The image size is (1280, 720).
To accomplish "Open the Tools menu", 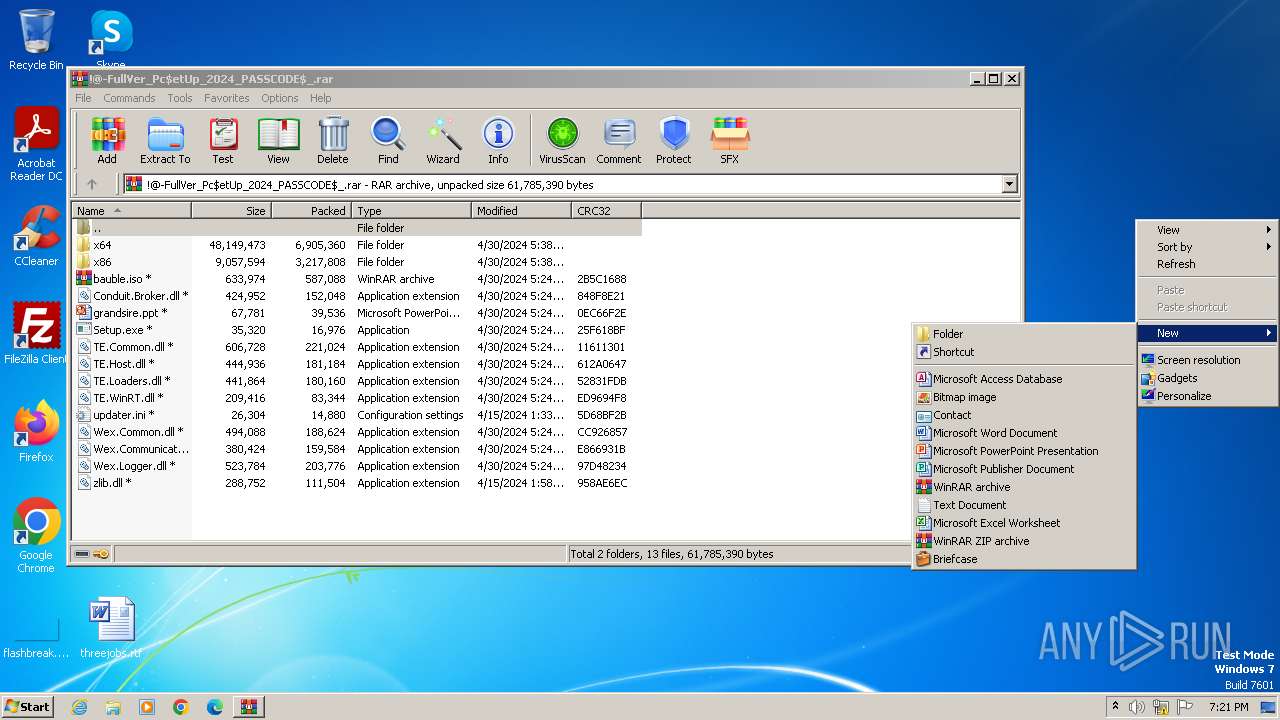I will [x=180, y=98].
